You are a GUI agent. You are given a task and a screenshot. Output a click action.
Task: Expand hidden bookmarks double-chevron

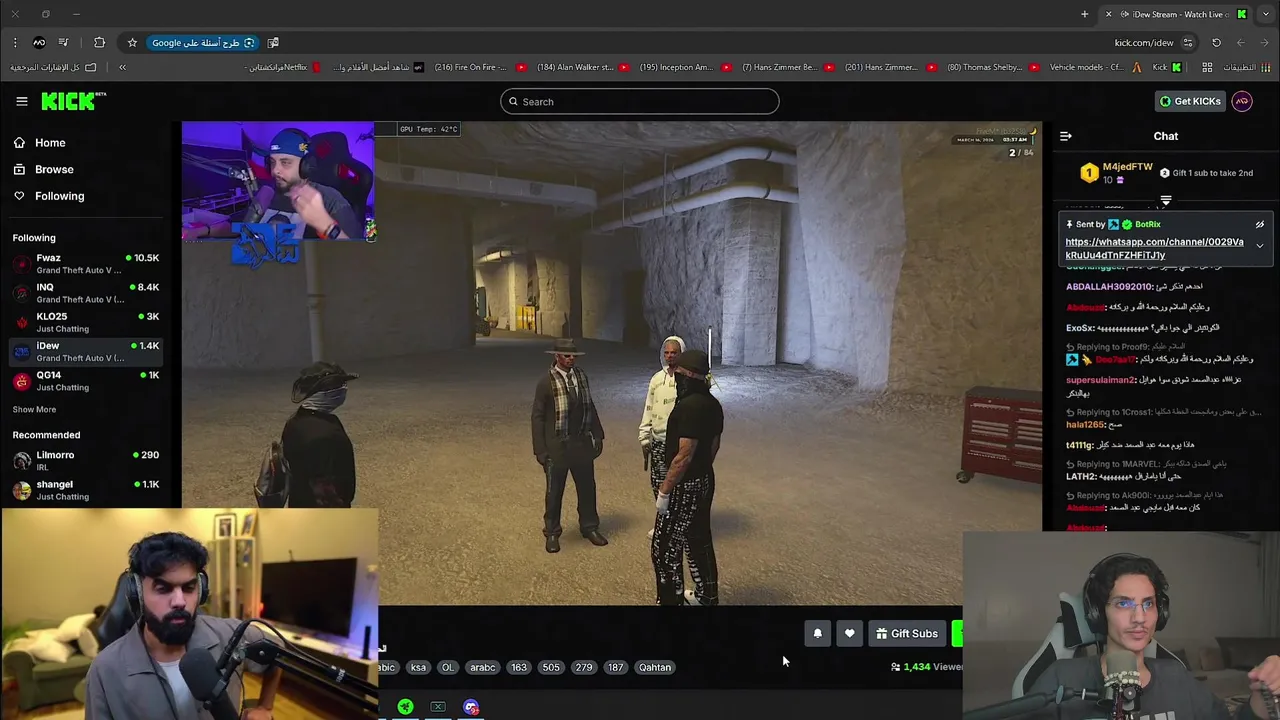[x=122, y=67]
